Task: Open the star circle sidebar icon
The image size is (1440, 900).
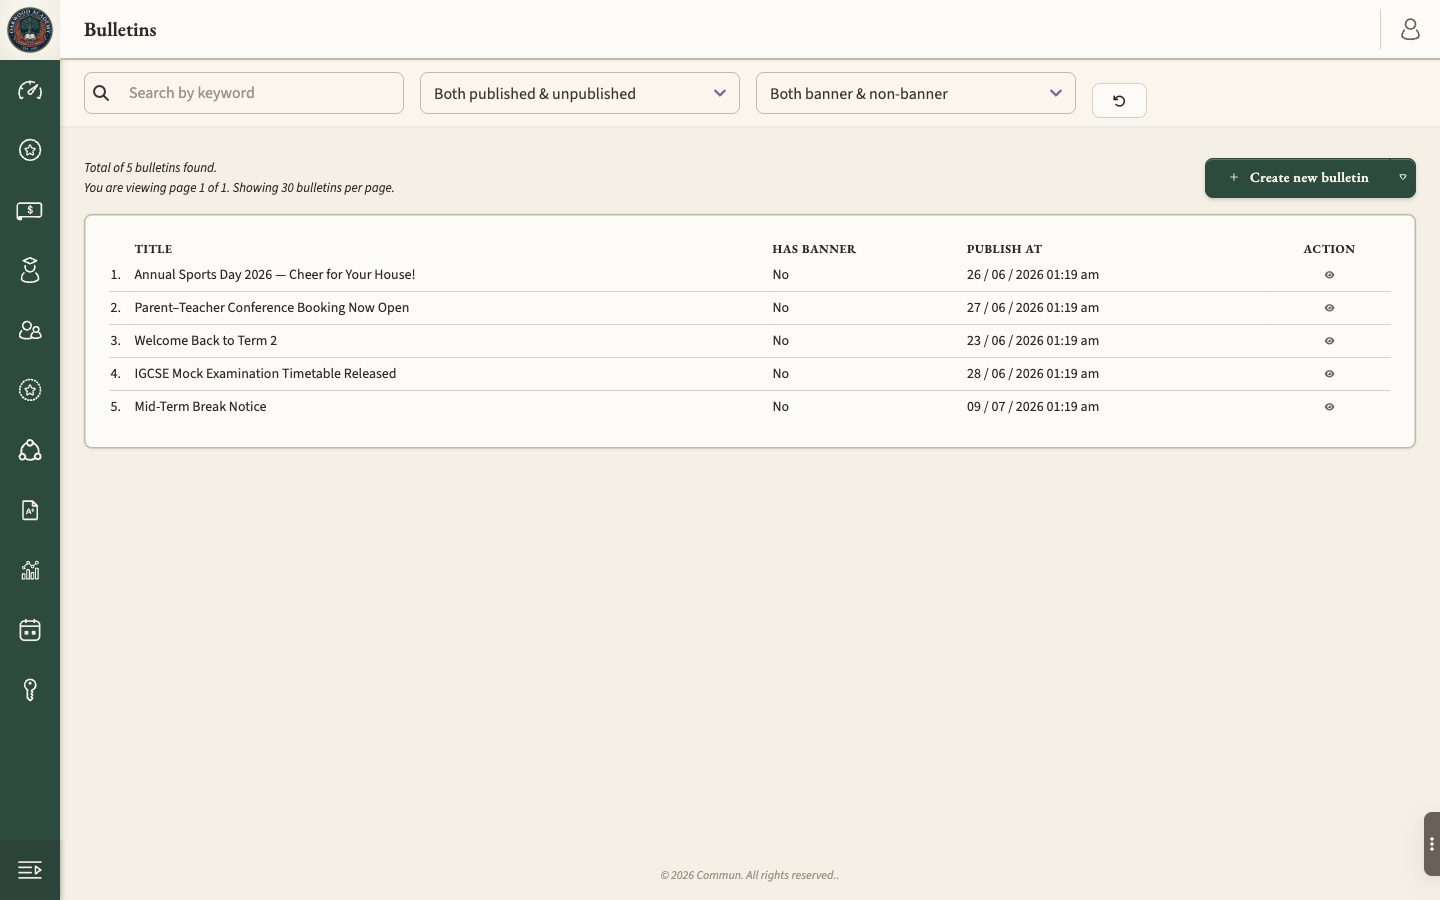Action: (30, 150)
